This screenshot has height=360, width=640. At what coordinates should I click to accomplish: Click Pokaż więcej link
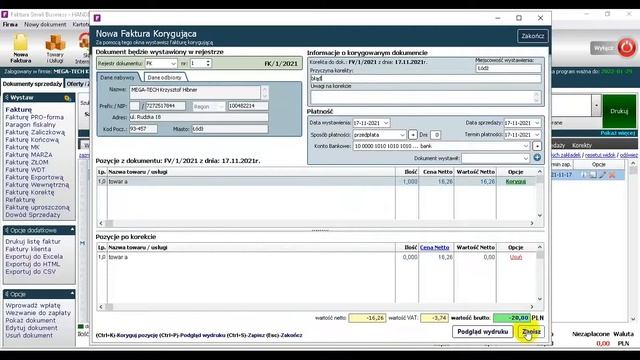(x=618, y=133)
